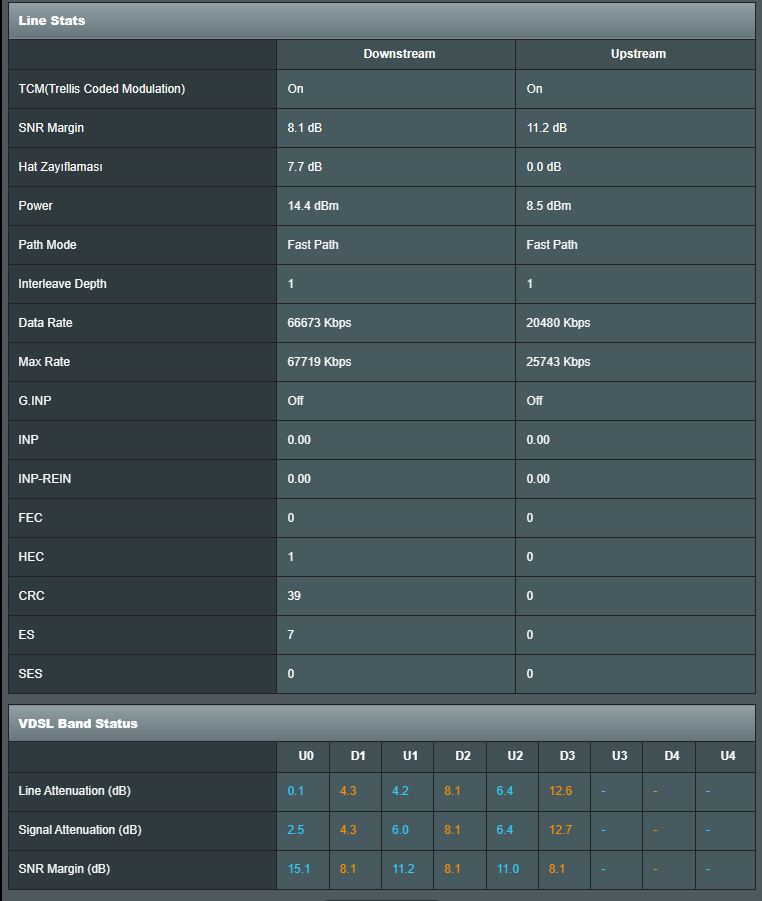The image size is (762, 901).
Task: Click the Interleave Depth row label
Action: [62, 284]
